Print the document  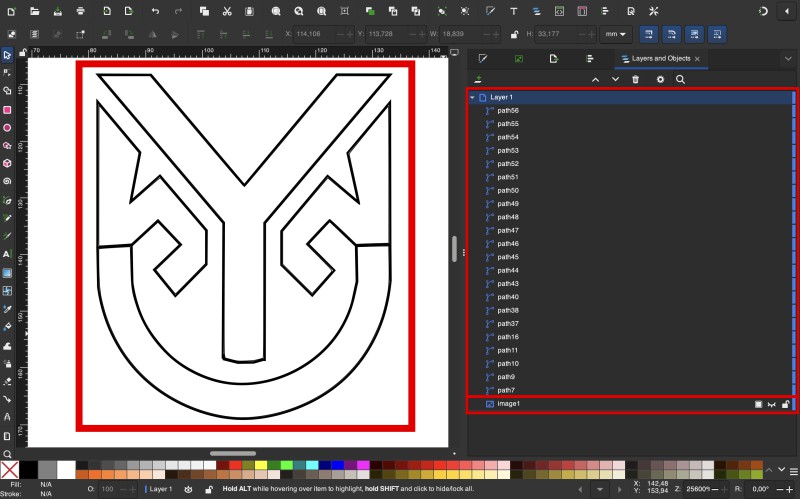(81, 11)
